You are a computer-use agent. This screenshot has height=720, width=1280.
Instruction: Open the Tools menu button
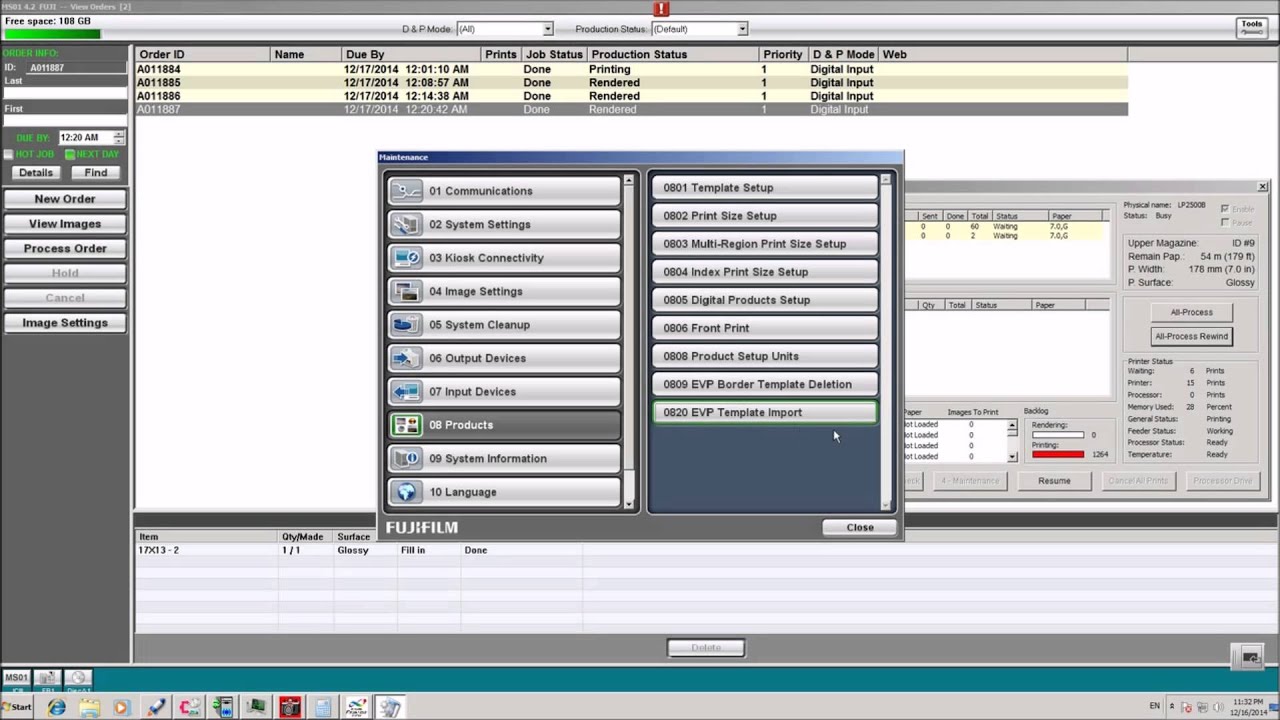point(1251,28)
